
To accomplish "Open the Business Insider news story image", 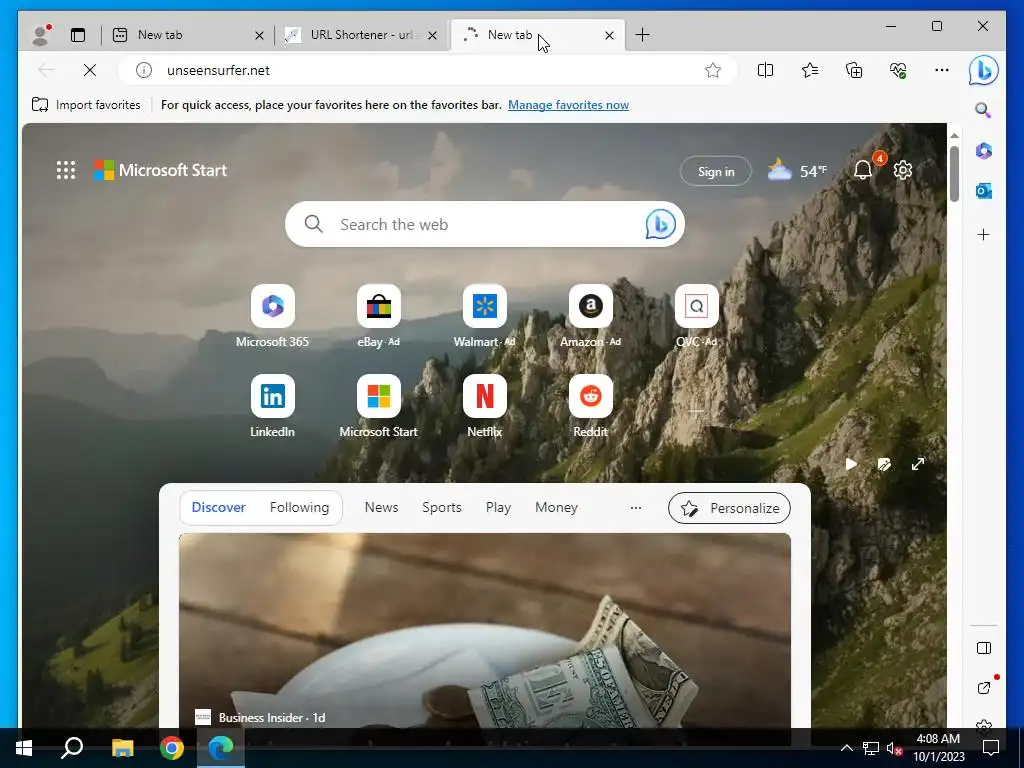I will click(x=485, y=630).
